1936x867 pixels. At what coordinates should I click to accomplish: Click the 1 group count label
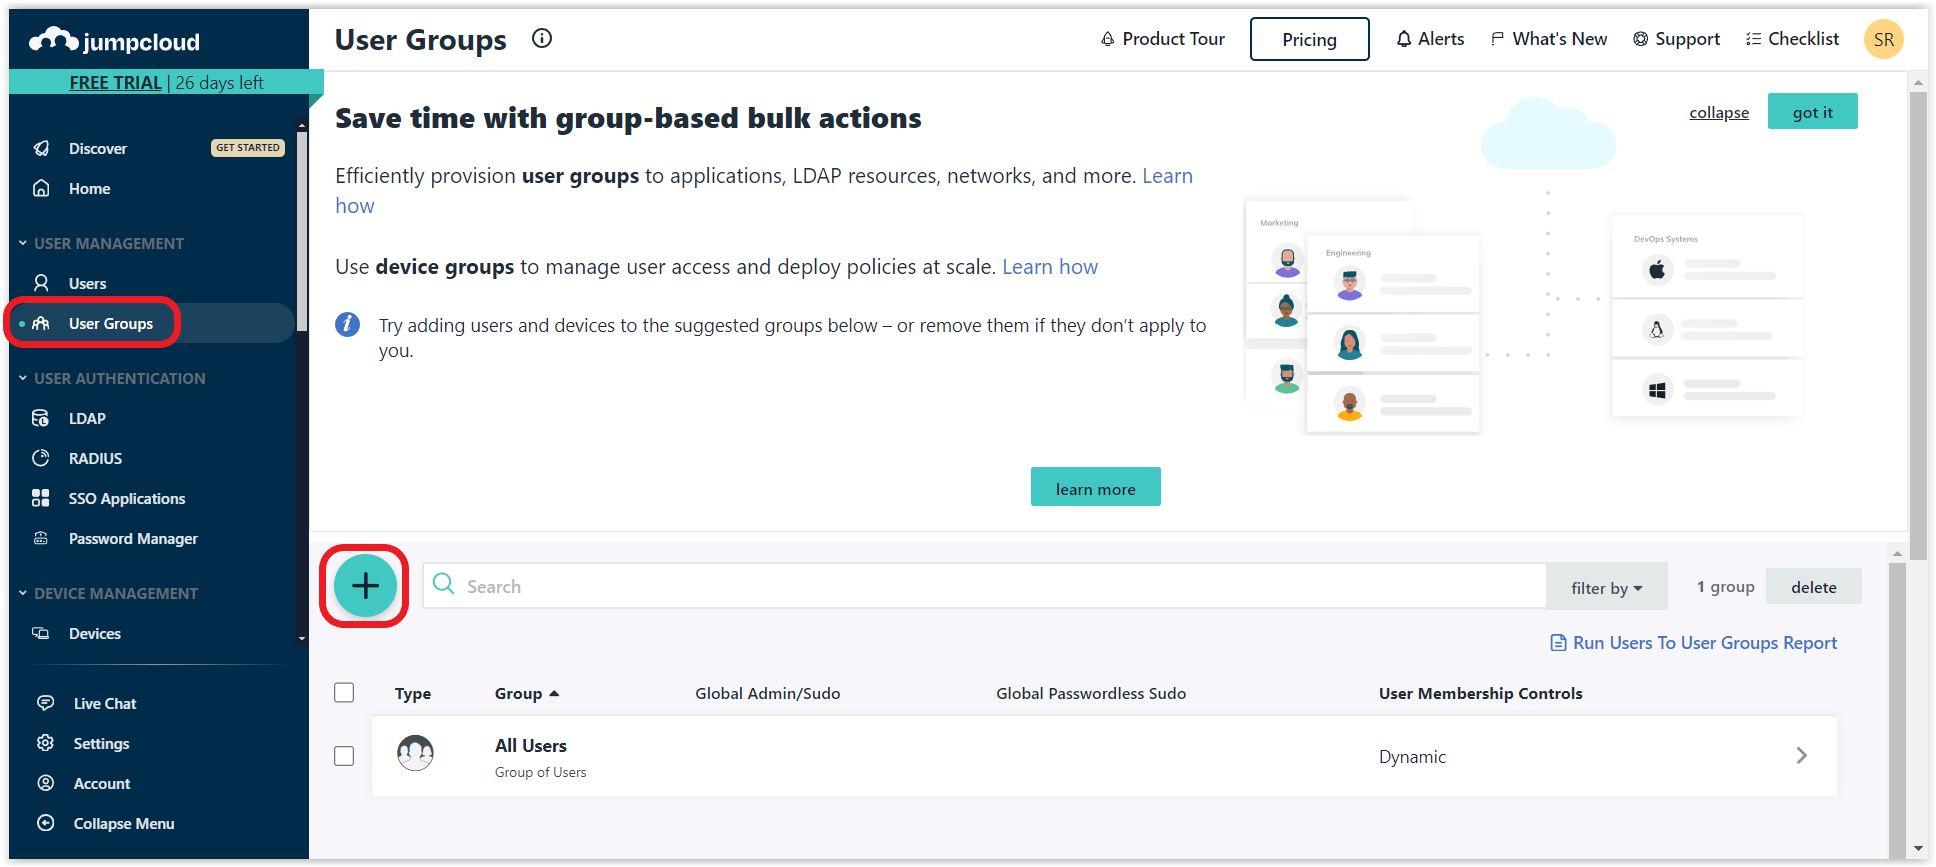point(1725,586)
